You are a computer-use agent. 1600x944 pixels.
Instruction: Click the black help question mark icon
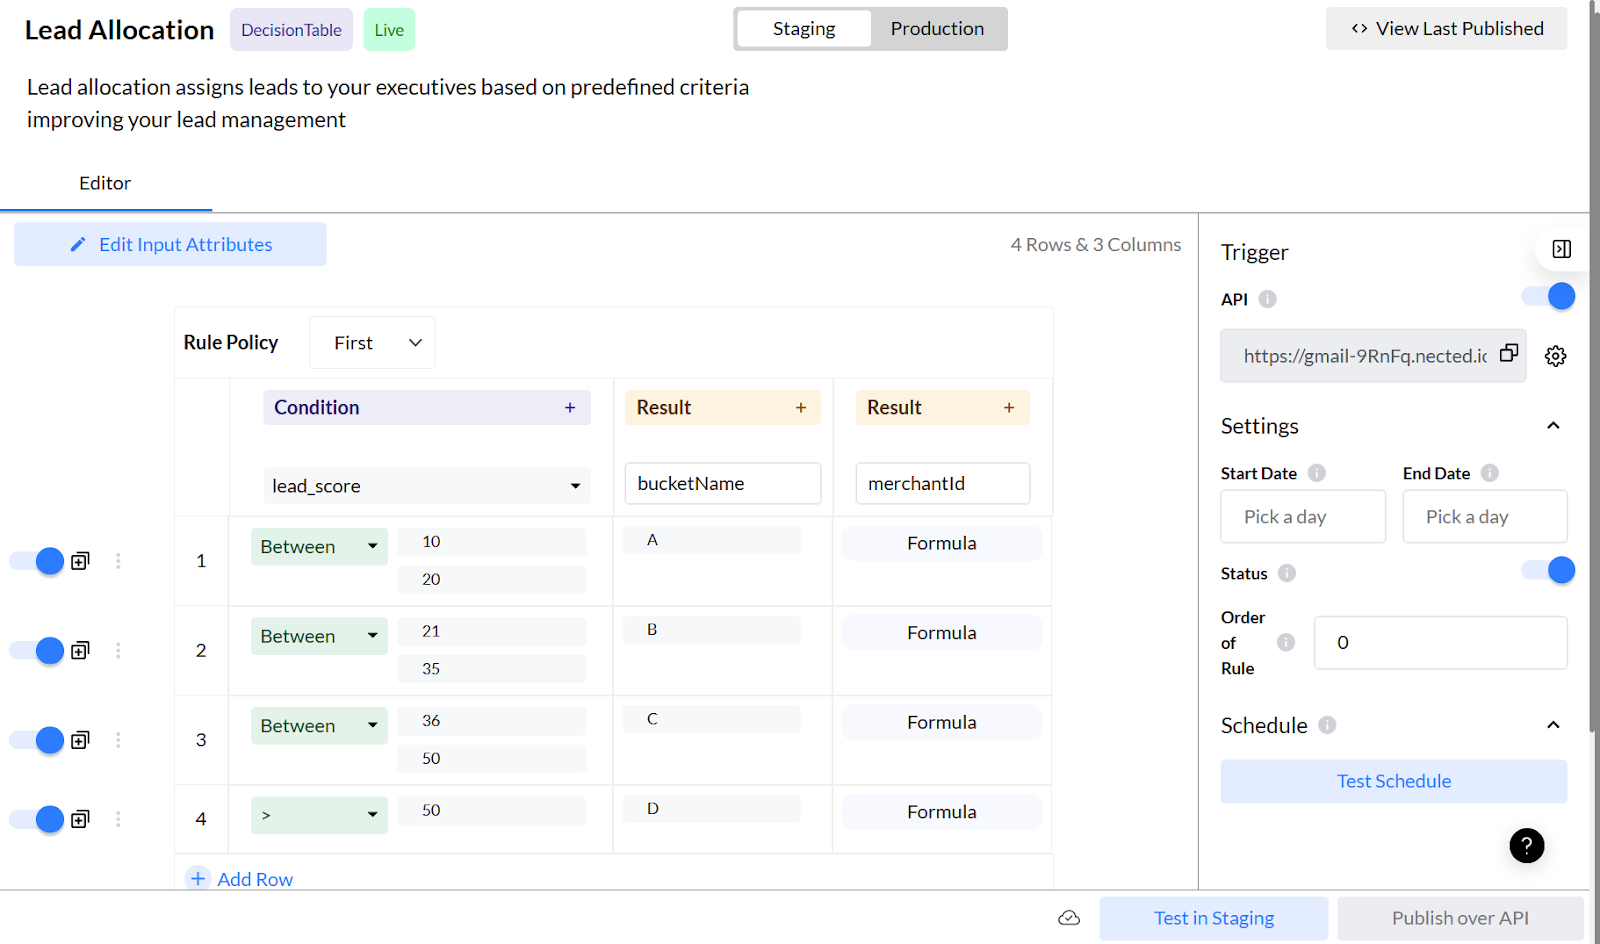coord(1526,846)
